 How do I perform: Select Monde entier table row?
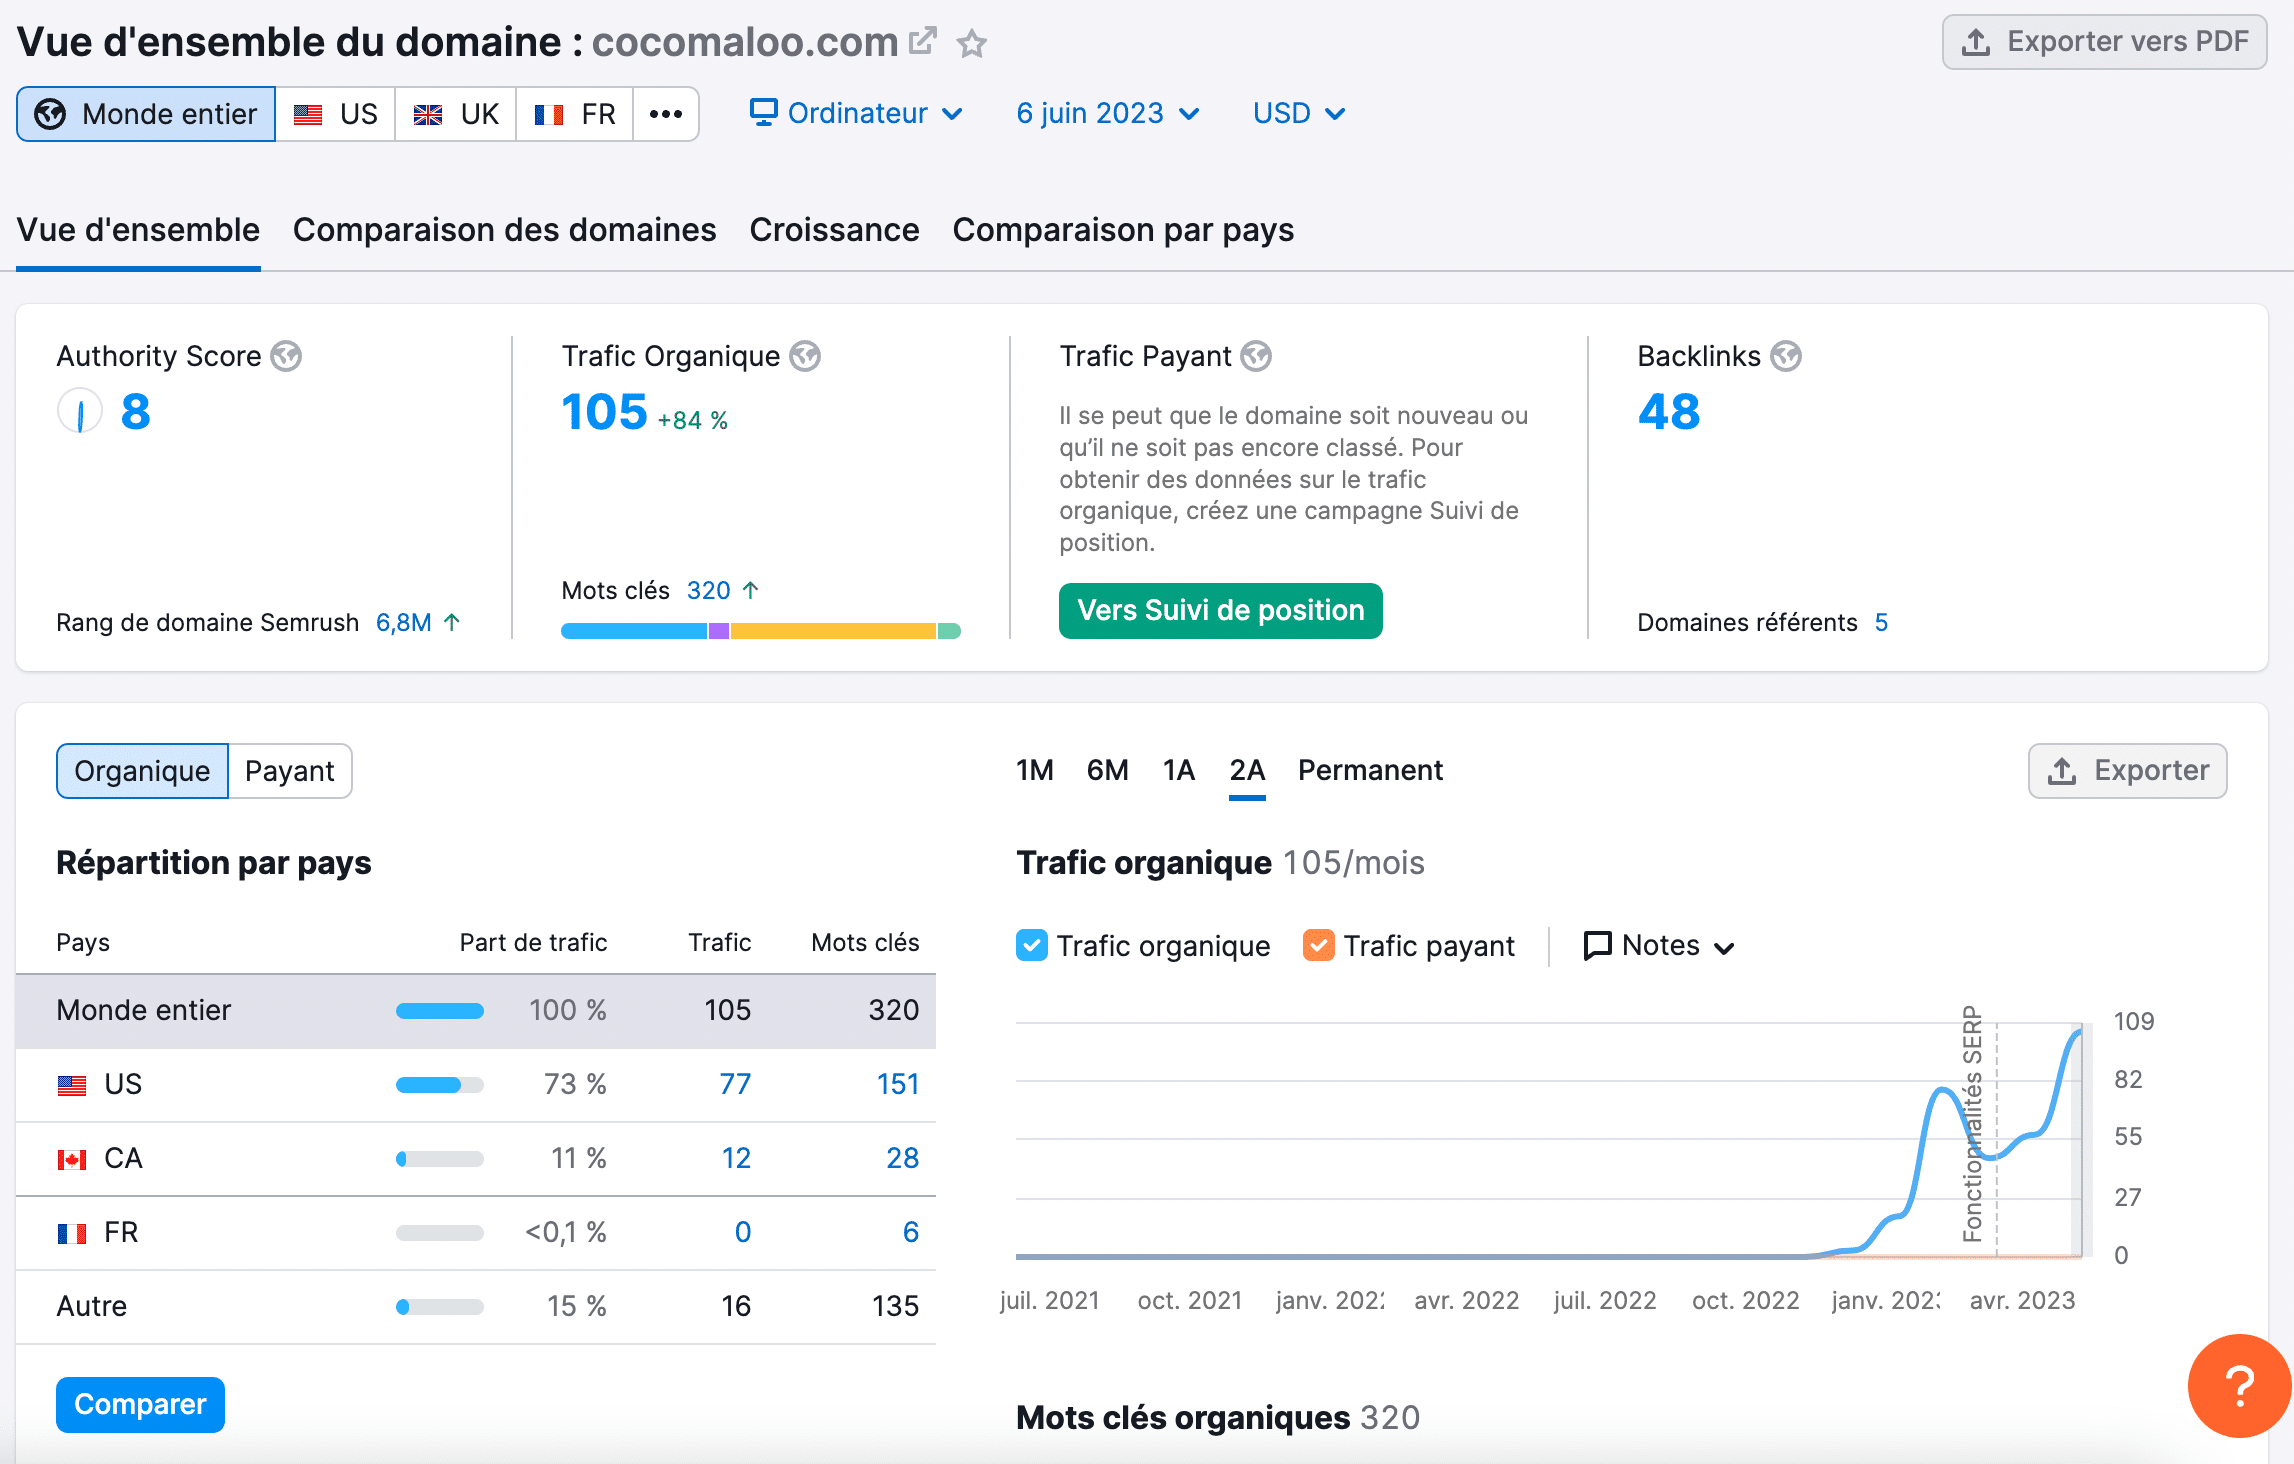(x=476, y=1011)
